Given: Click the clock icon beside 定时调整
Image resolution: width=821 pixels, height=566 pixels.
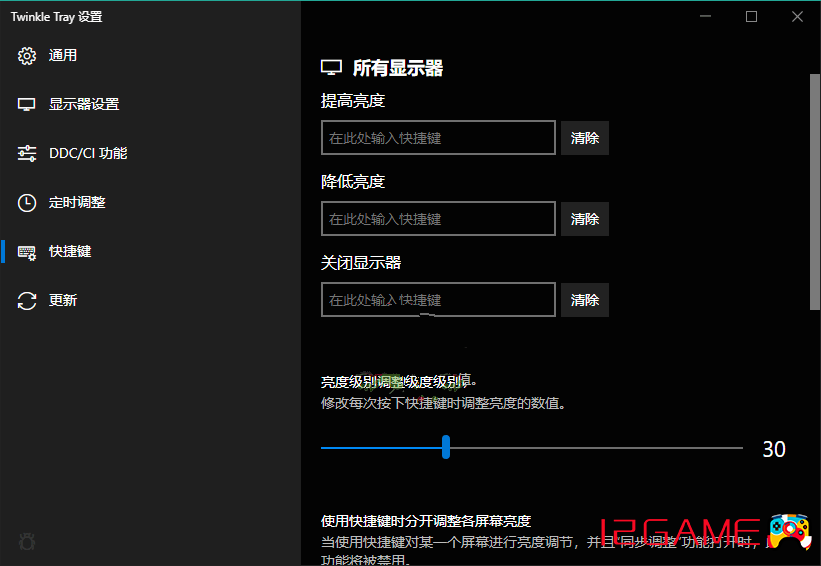Looking at the screenshot, I should point(27,203).
